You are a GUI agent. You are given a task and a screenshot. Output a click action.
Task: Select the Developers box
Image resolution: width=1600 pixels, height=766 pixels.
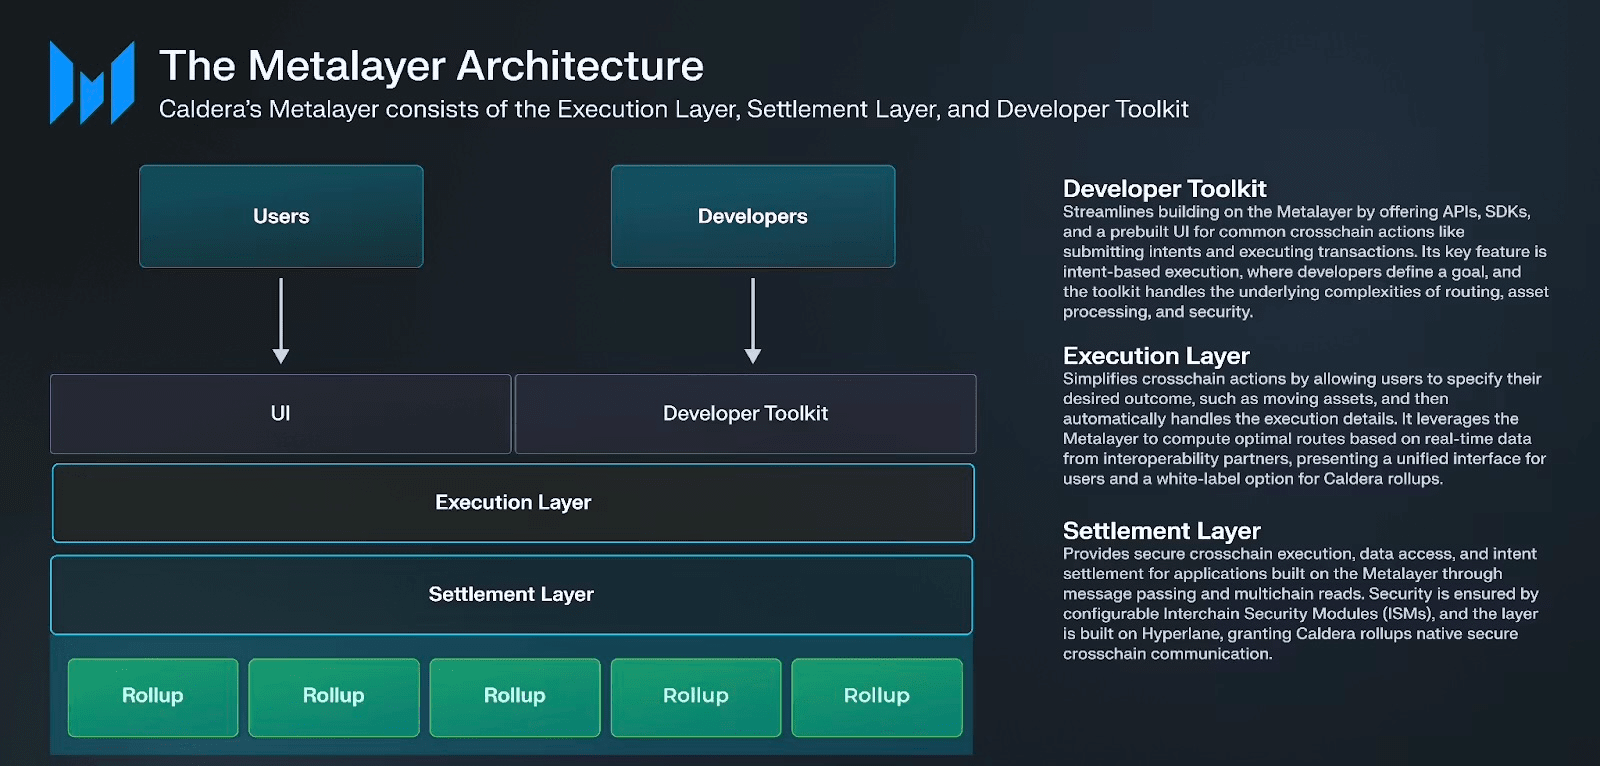tap(753, 216)
